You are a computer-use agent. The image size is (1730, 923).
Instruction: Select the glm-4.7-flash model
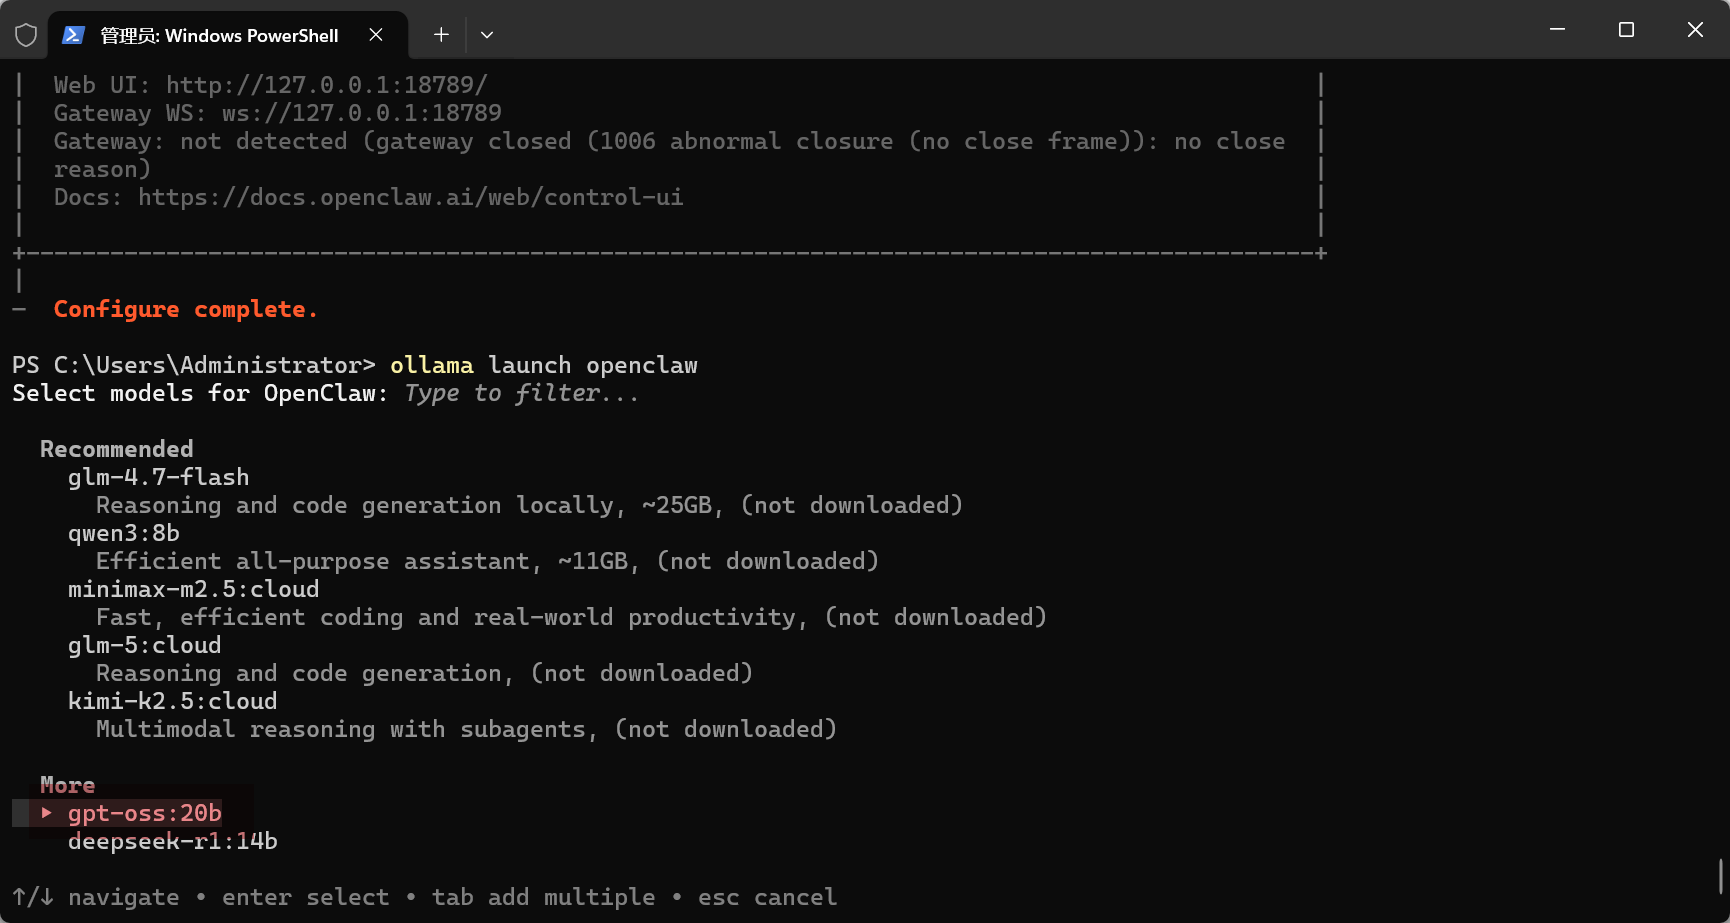pos(159,477)
